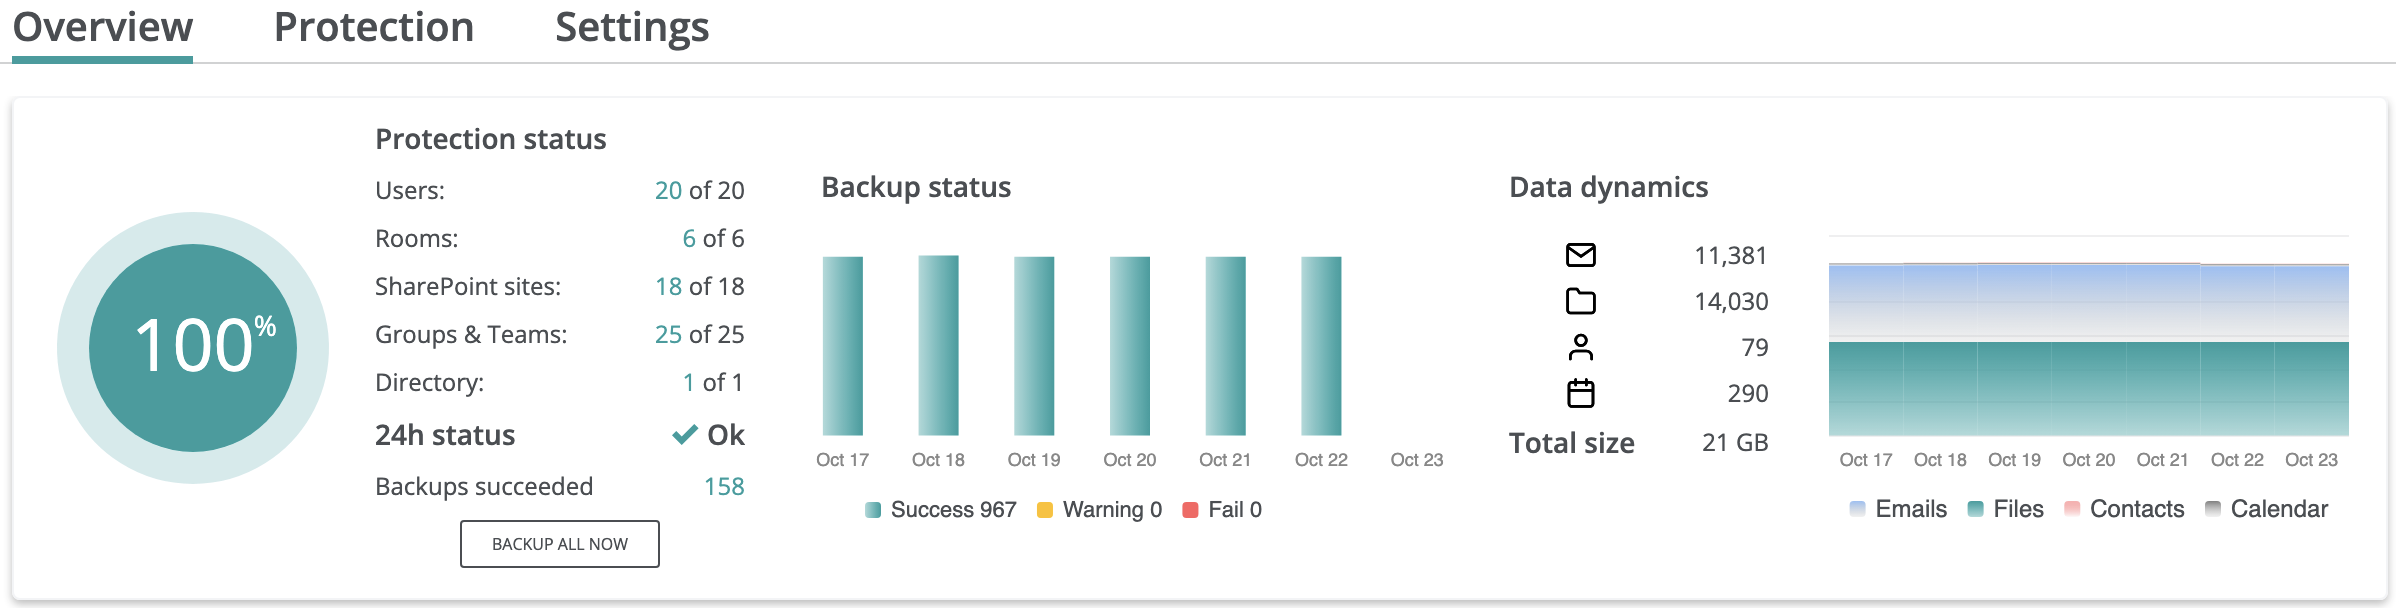Select the Oct 19 backup status bar

pos(1034,346)
